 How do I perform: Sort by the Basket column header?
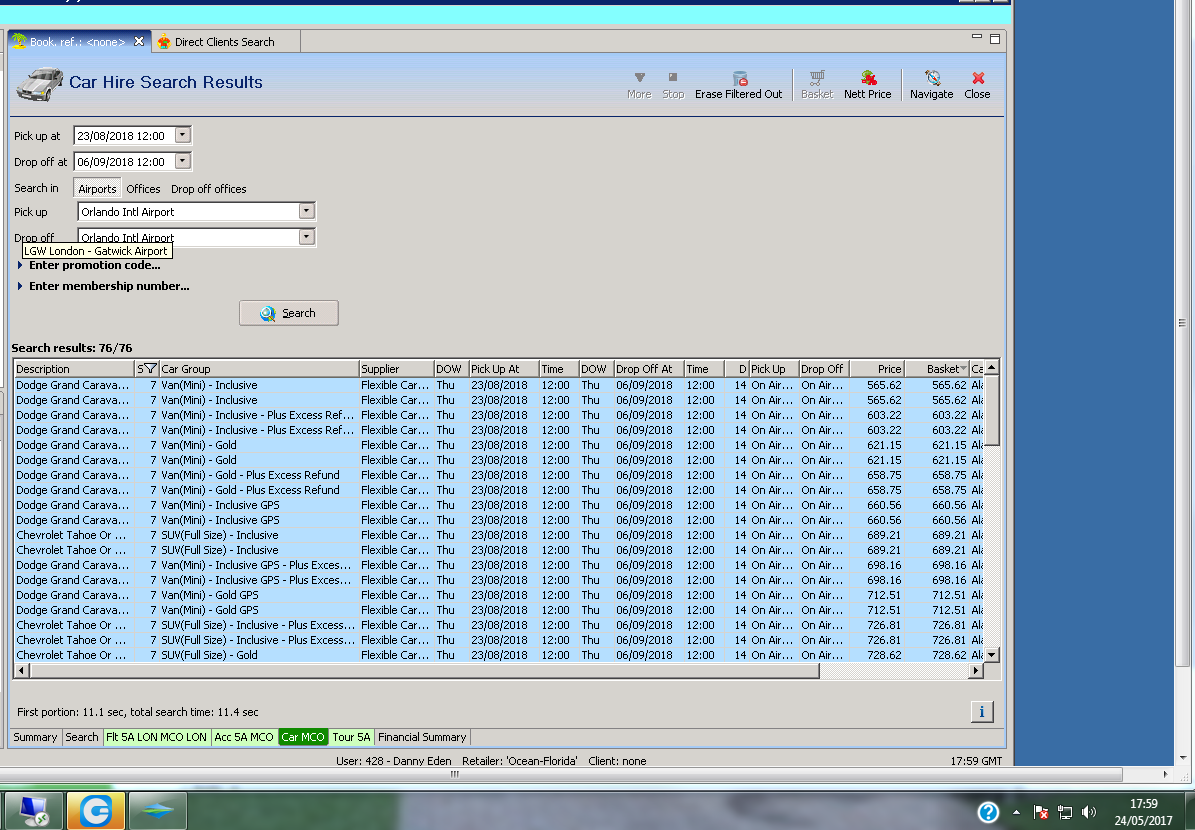click(936, 369)
